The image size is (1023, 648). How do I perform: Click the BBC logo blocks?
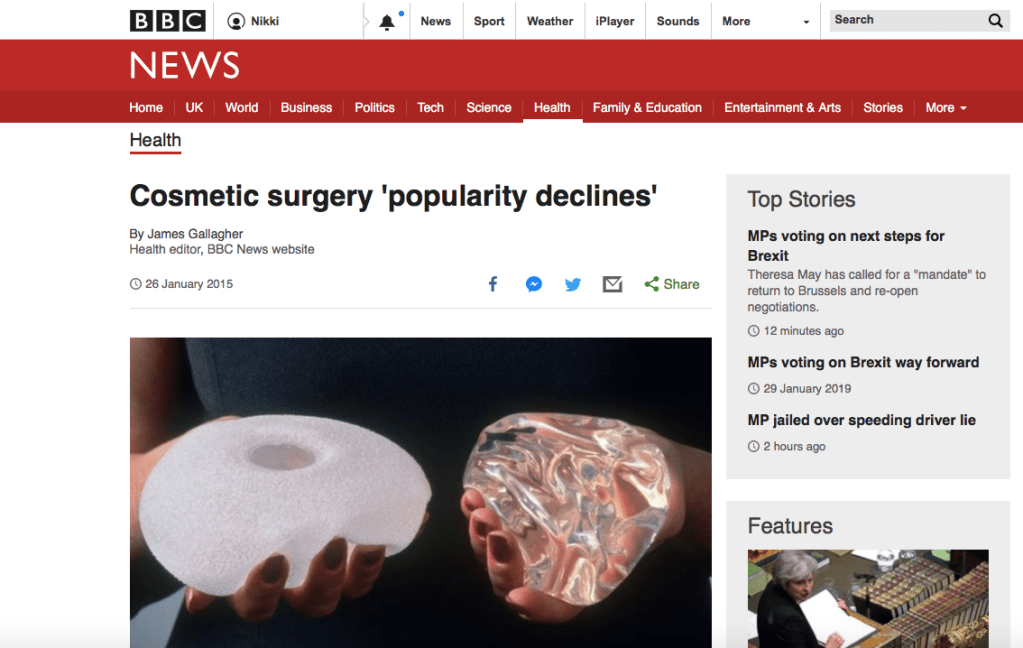click(x=167, y=21)
